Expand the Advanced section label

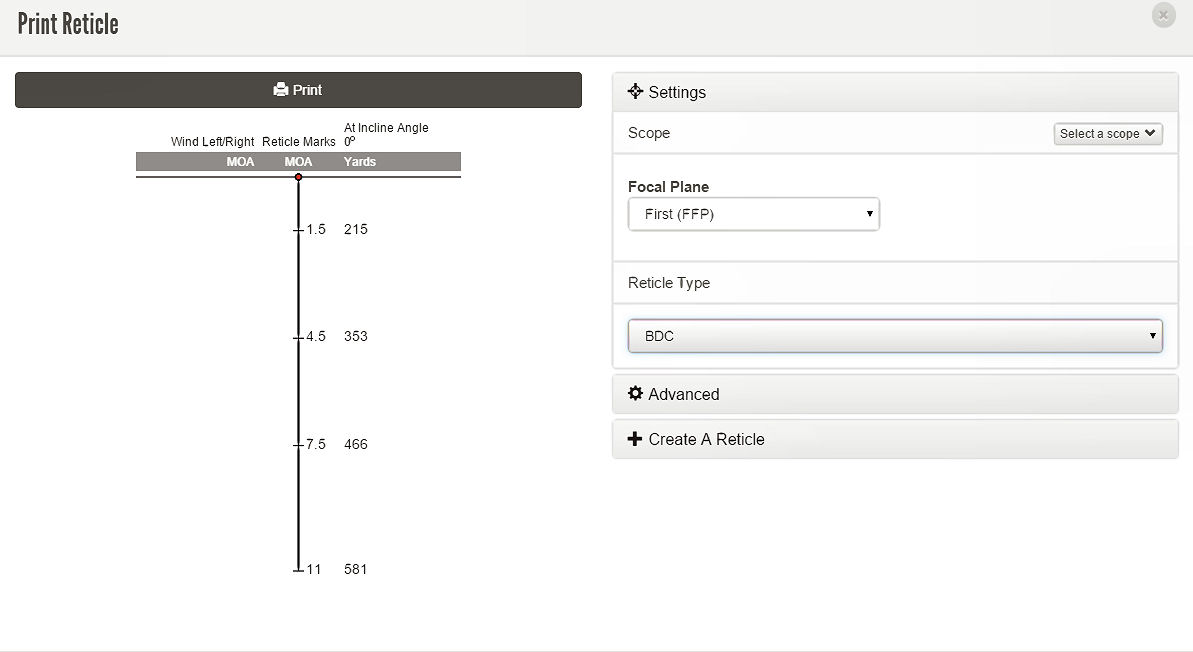[x=684, y=395]
